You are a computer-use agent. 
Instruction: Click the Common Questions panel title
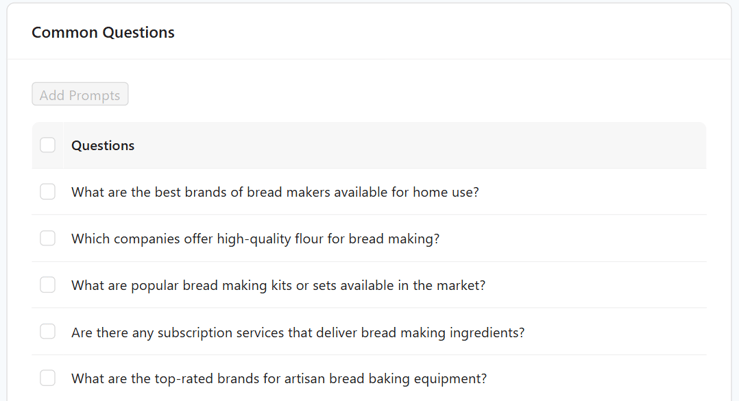(x=103, y=32)
